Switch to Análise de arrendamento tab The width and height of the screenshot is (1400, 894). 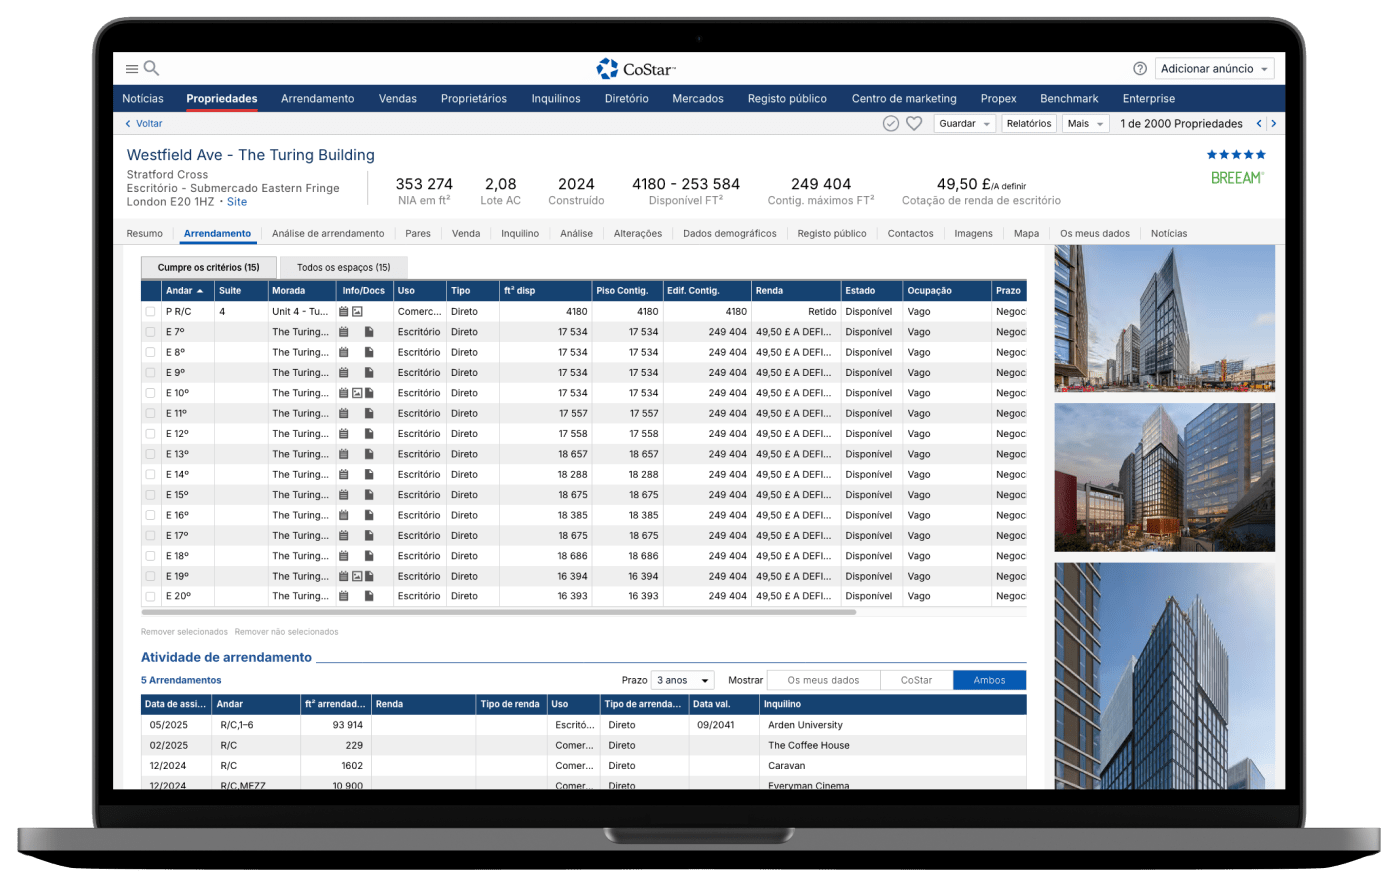click(x=328, y=234)
